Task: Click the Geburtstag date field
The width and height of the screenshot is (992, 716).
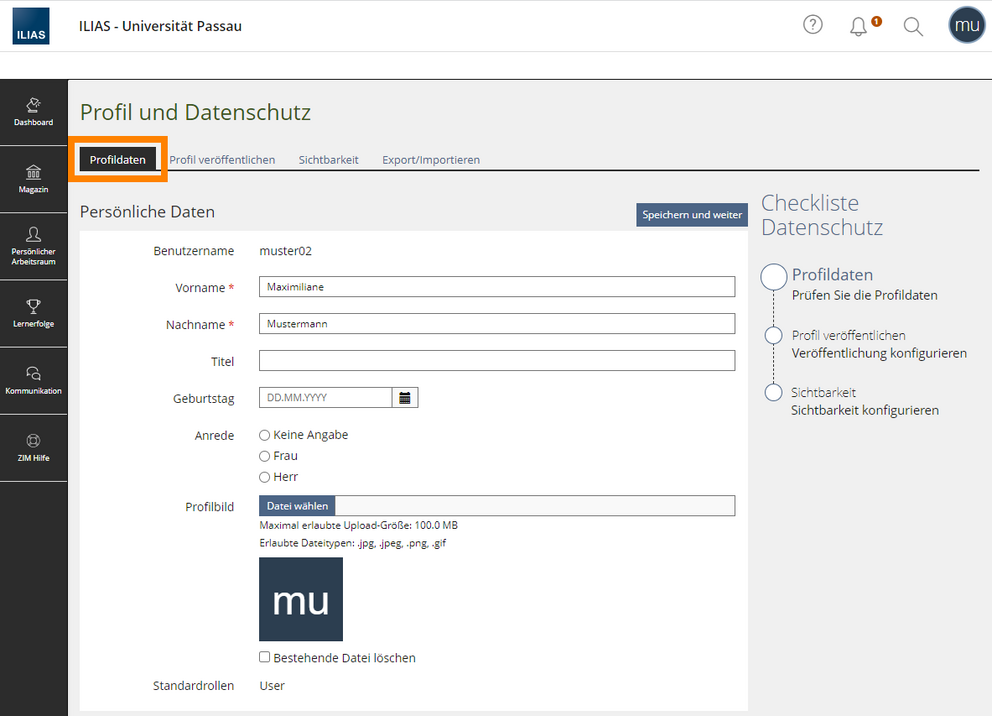Action: (326, 398)
